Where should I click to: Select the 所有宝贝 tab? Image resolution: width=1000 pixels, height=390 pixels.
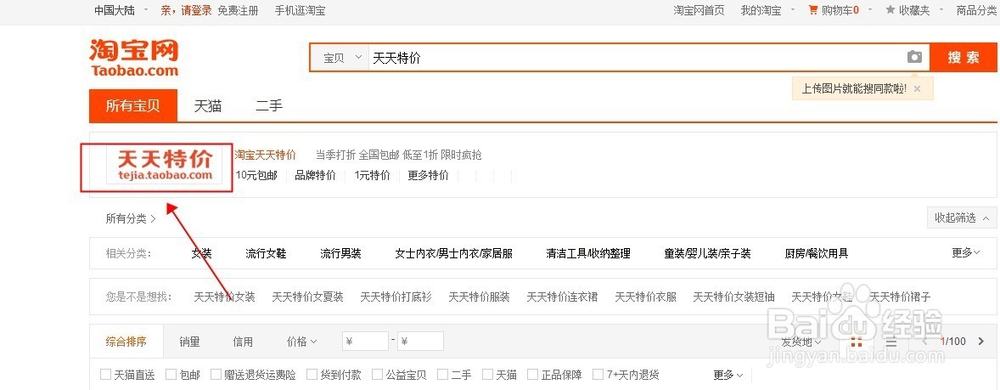click(x=133, y=106)
